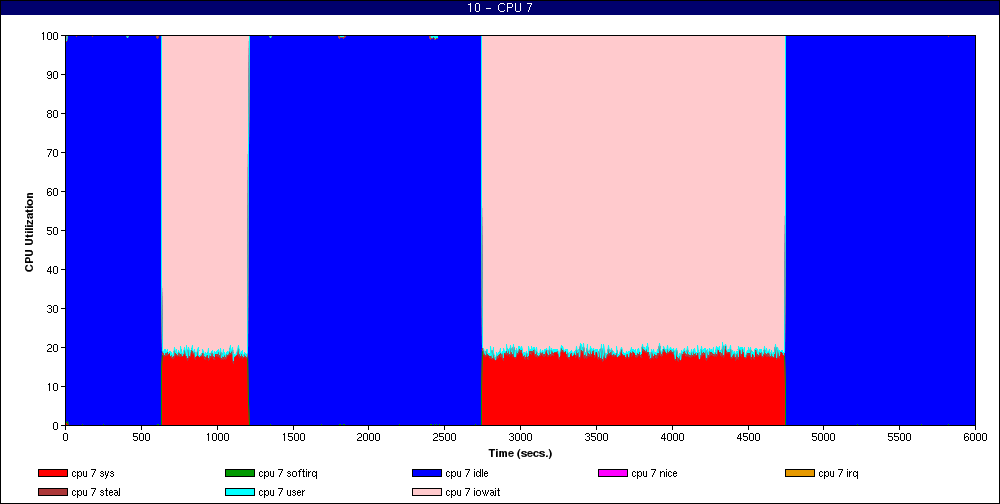
Task: Click the narrow red sys area near 1000 seconds
Action: click(x=205, y=390)
